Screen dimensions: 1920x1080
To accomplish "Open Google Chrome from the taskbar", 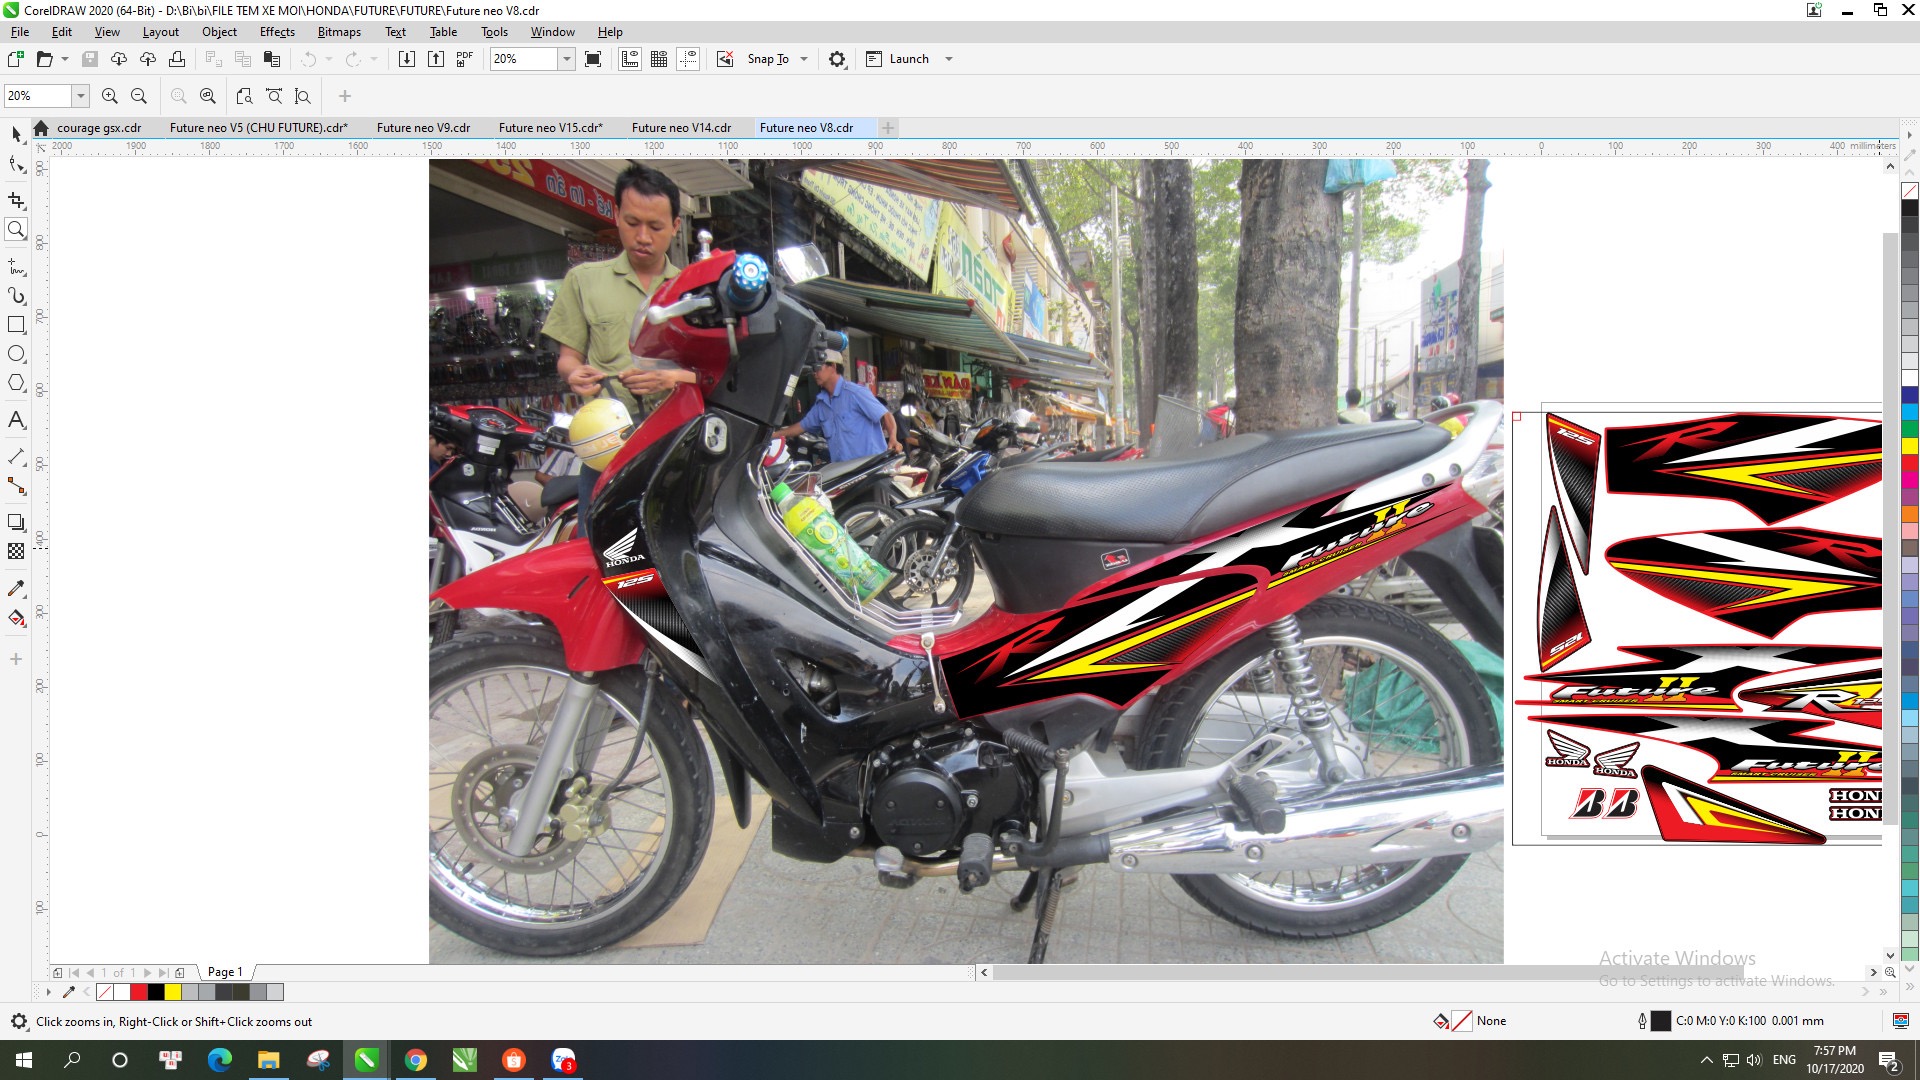I will coord(415,1060).
